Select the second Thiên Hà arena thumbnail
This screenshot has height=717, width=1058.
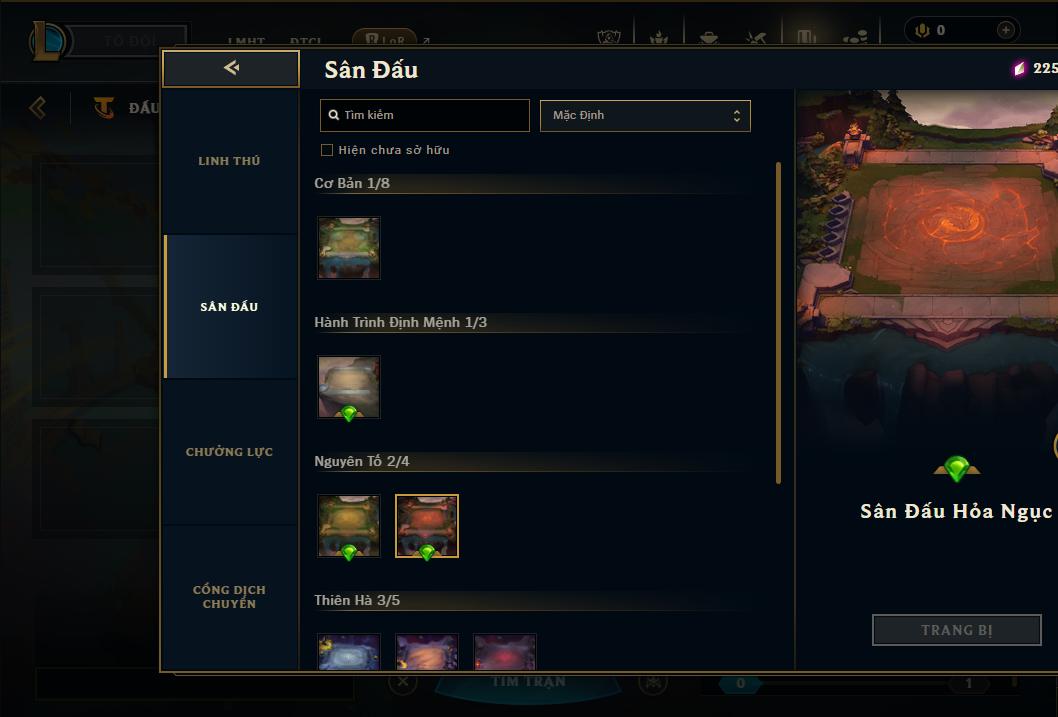(426, 652)
